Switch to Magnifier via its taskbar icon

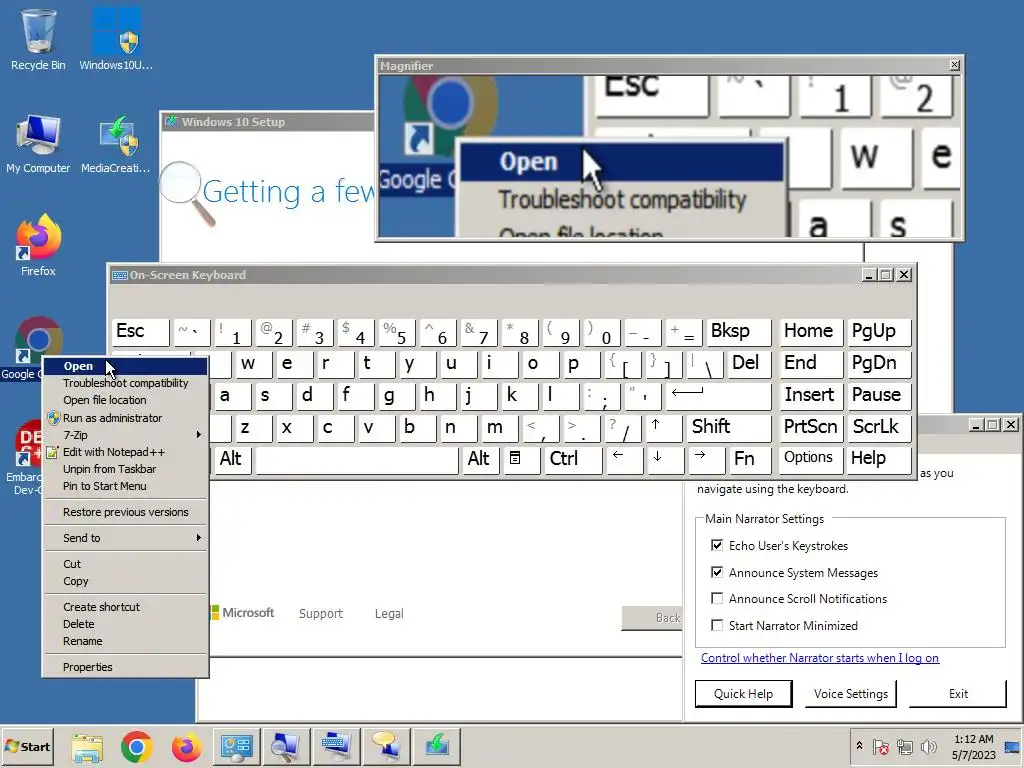coord(286,747)
